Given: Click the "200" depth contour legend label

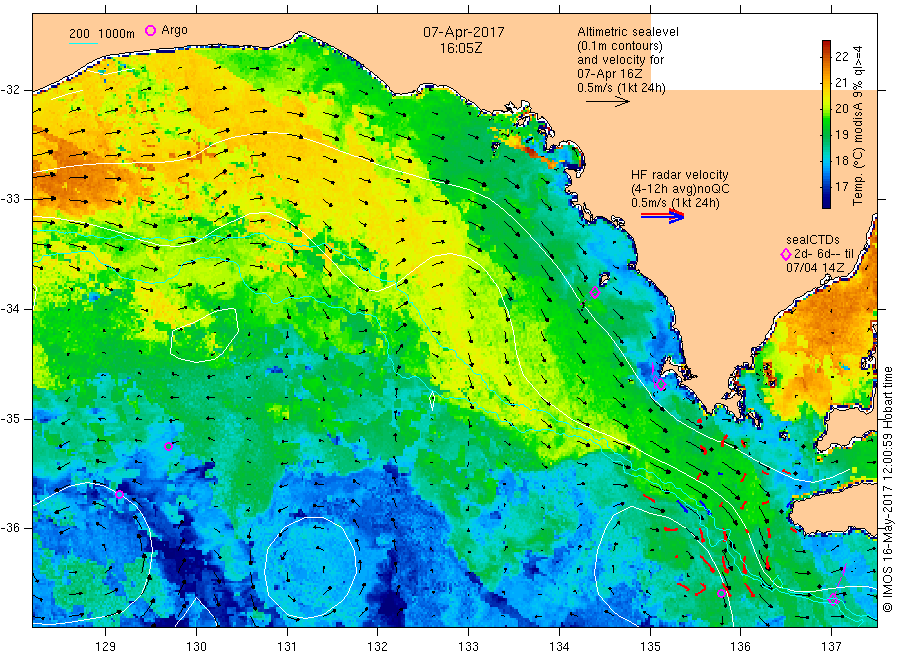Looking at the screenshot, I should tap(80, 34).
